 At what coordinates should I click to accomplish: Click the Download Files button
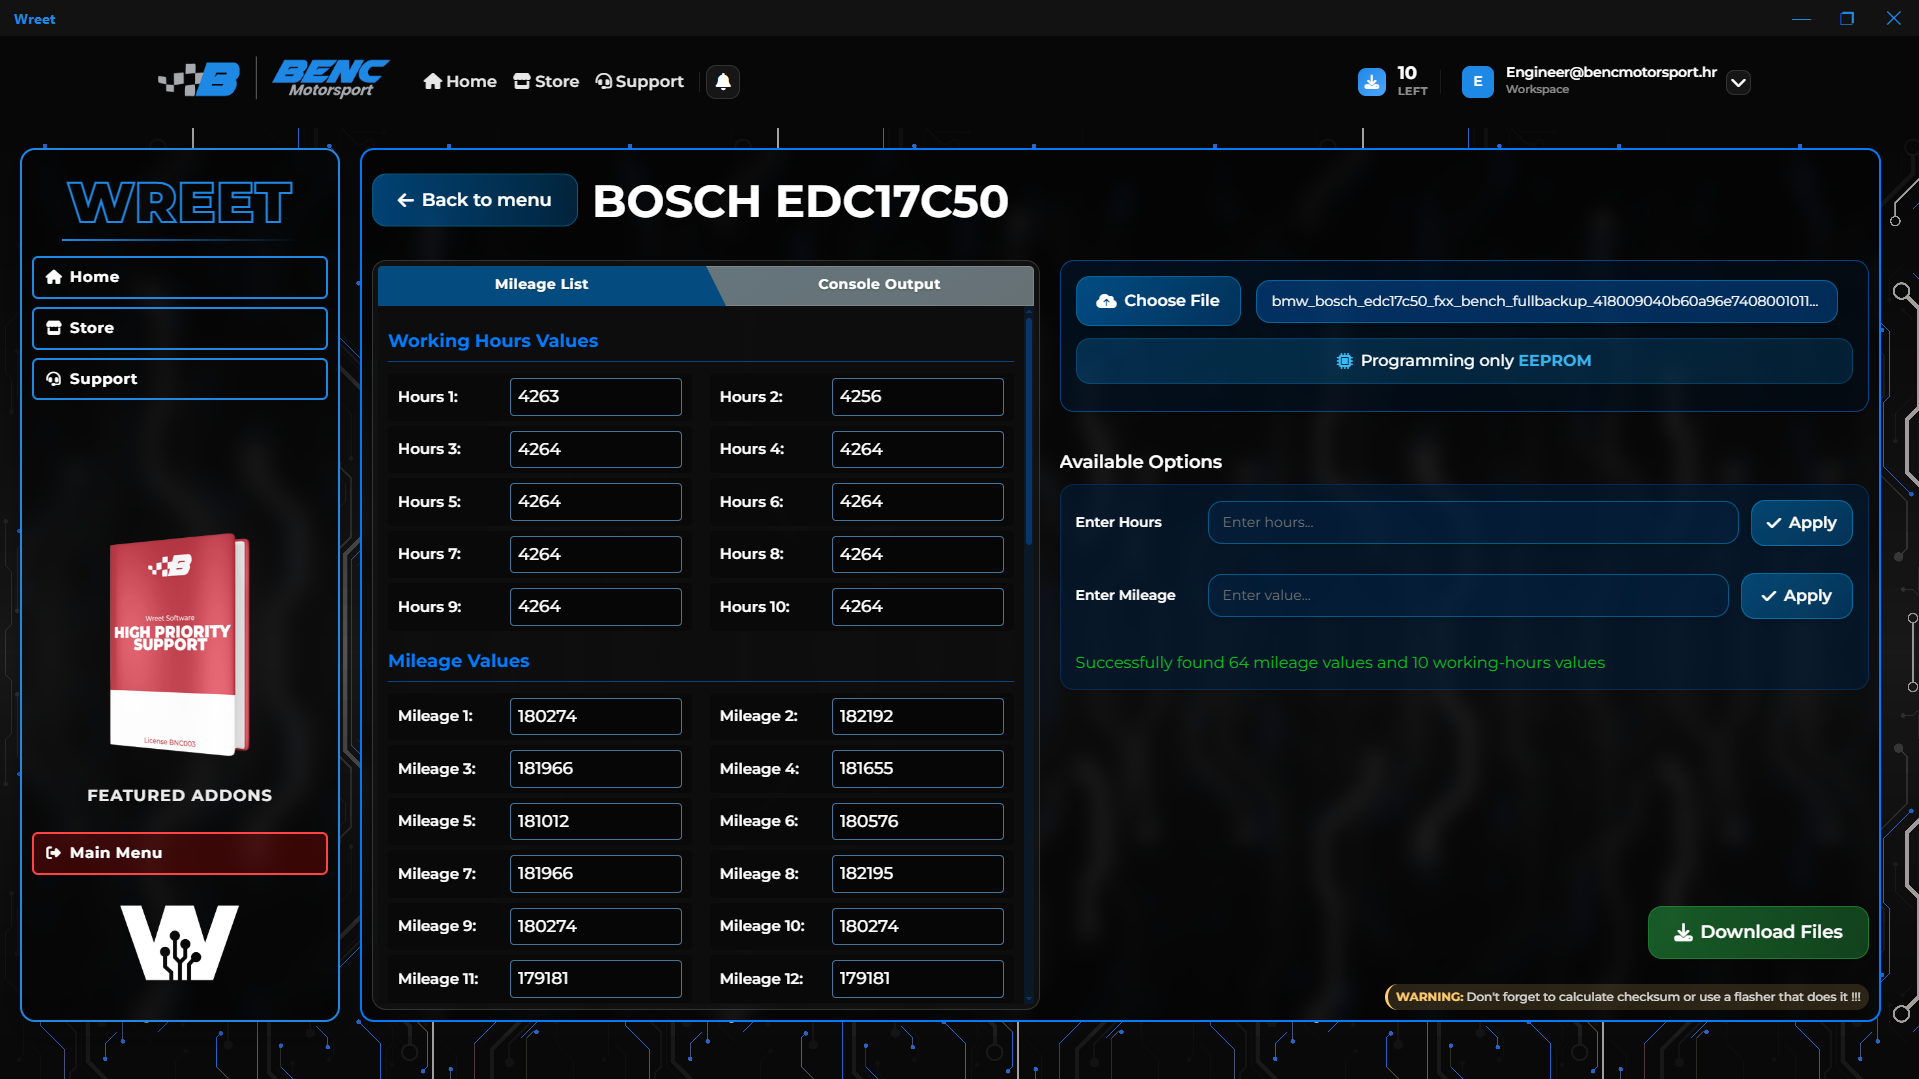(1757, 931)
